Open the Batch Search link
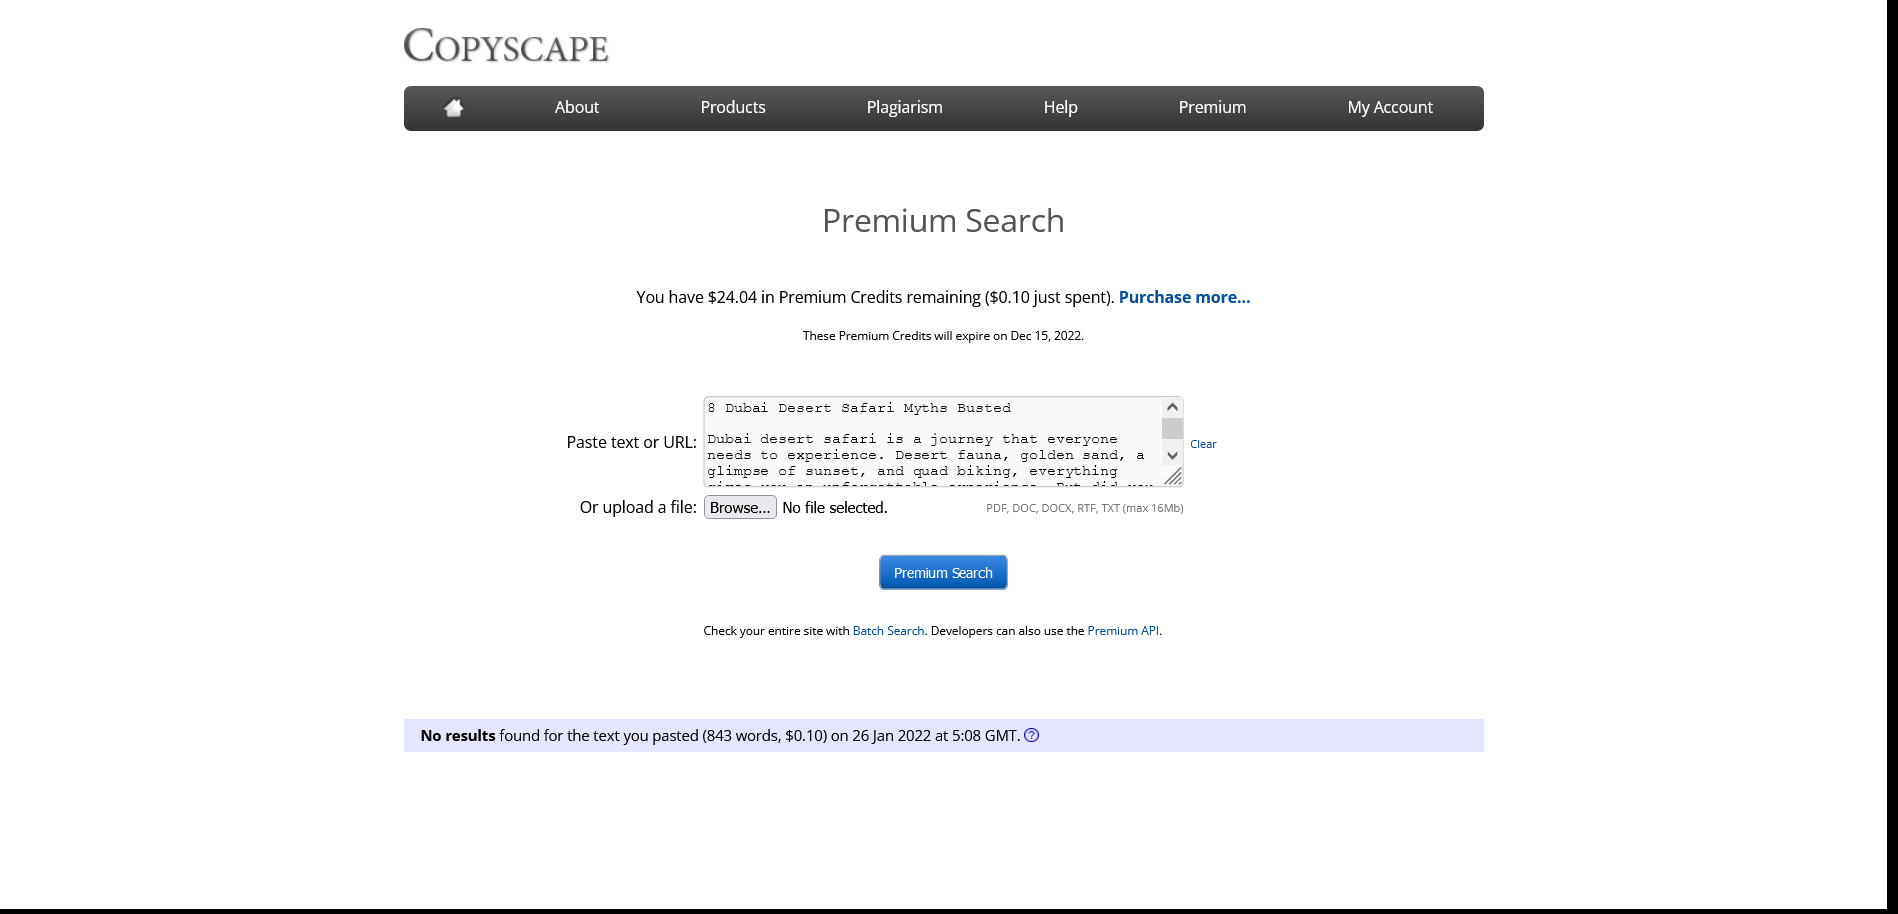The width and height of the screenshot is (1898, 914). point(888,631)
